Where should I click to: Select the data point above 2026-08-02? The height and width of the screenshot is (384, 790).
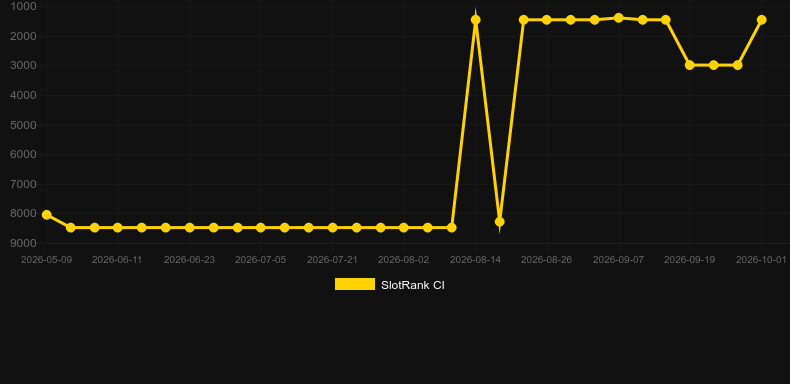[404, 228]
